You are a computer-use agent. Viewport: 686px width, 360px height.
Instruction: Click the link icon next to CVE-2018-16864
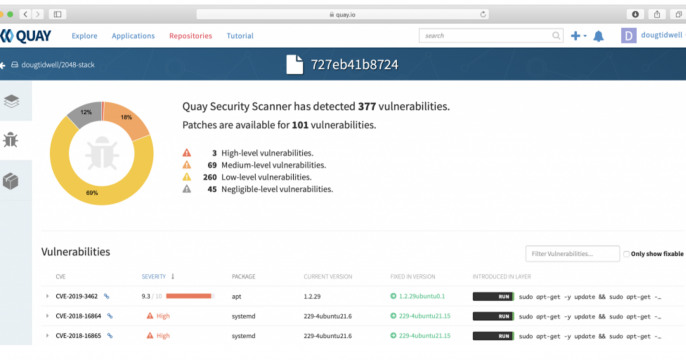point(110,316)
